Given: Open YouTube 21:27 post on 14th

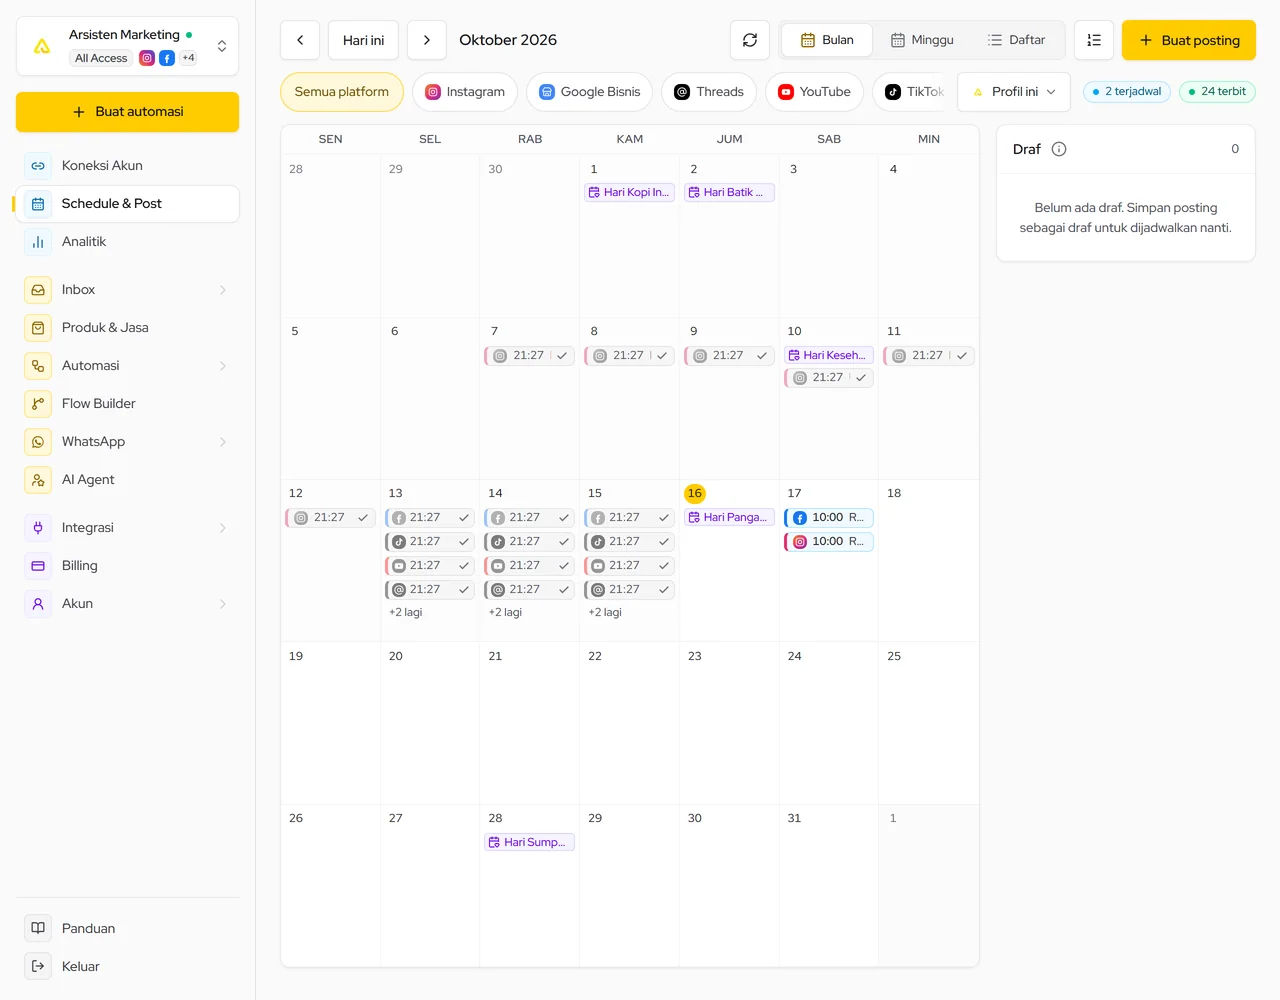Looking at the screenshot, I should [530, 566].
